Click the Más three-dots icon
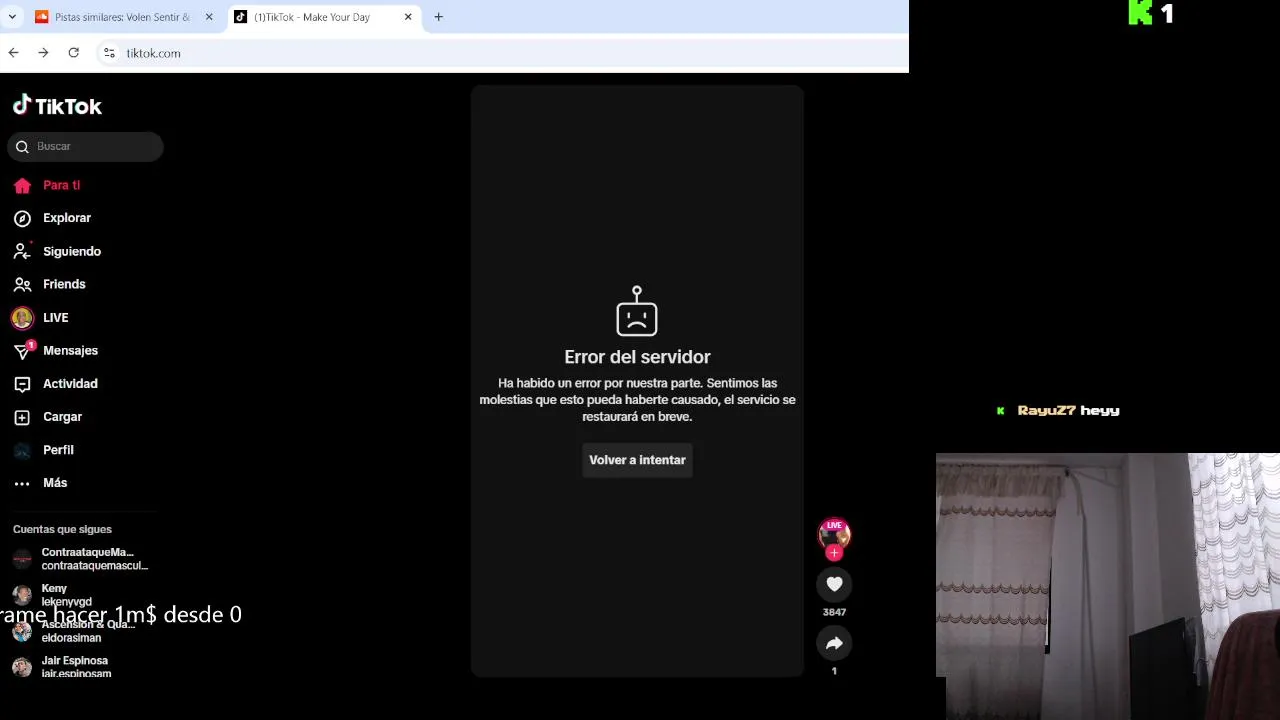The image size is (1280, 720). [x=22, y=484]
